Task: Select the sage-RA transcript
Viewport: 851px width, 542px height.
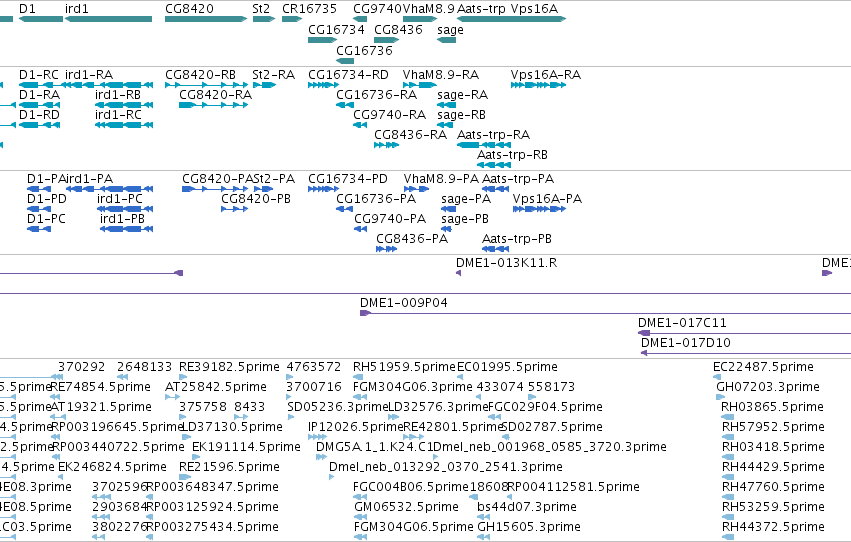Action: [x=446, y=105]
